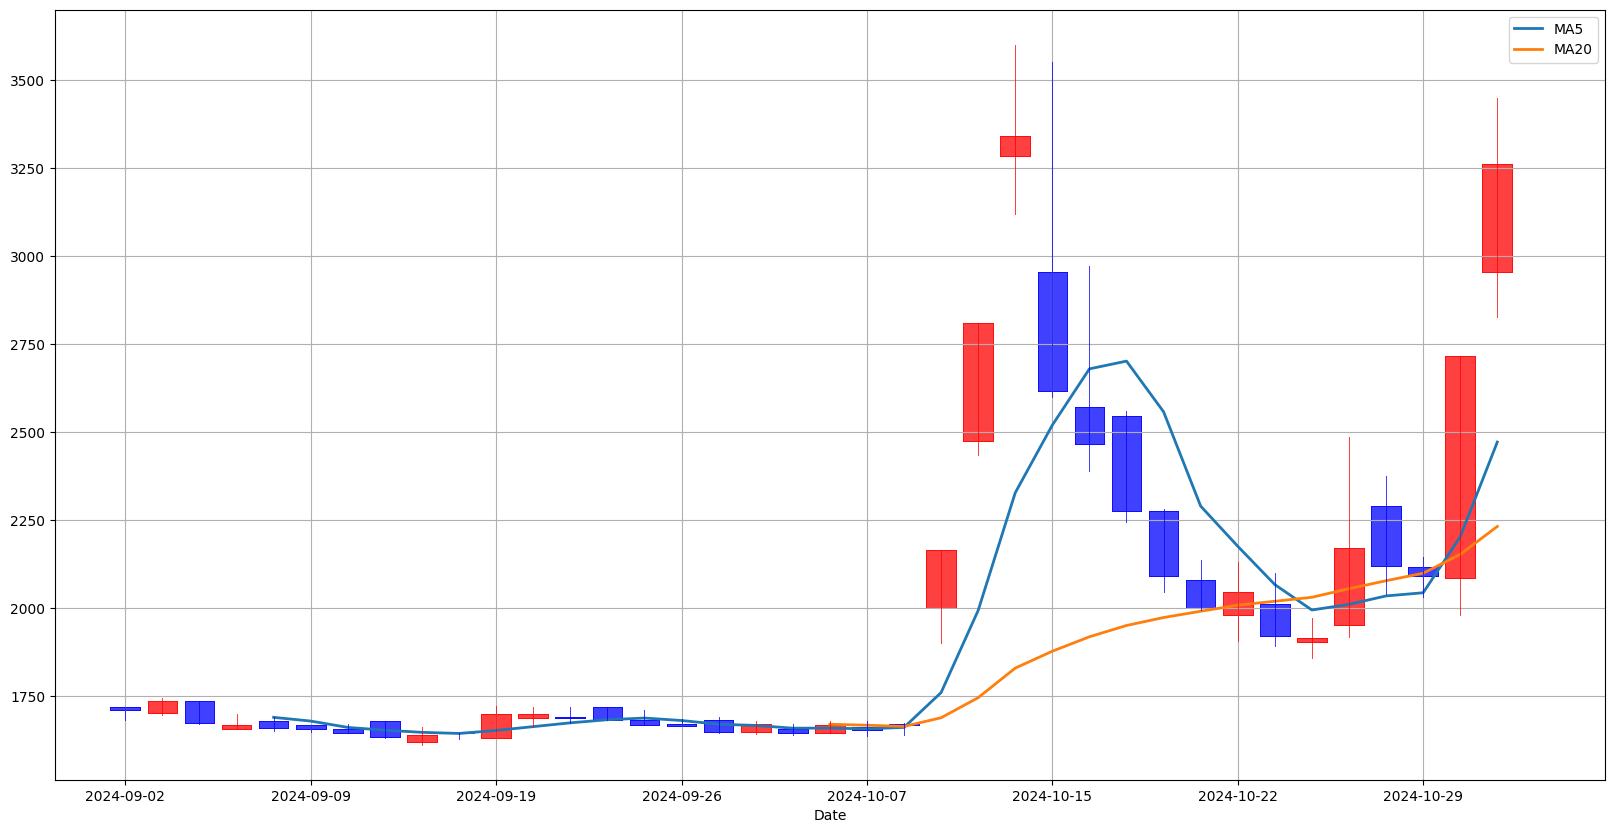Click the orange MA20 legend line sample
Viewport: 1614px width, 833px height.
pos(1530,49)
